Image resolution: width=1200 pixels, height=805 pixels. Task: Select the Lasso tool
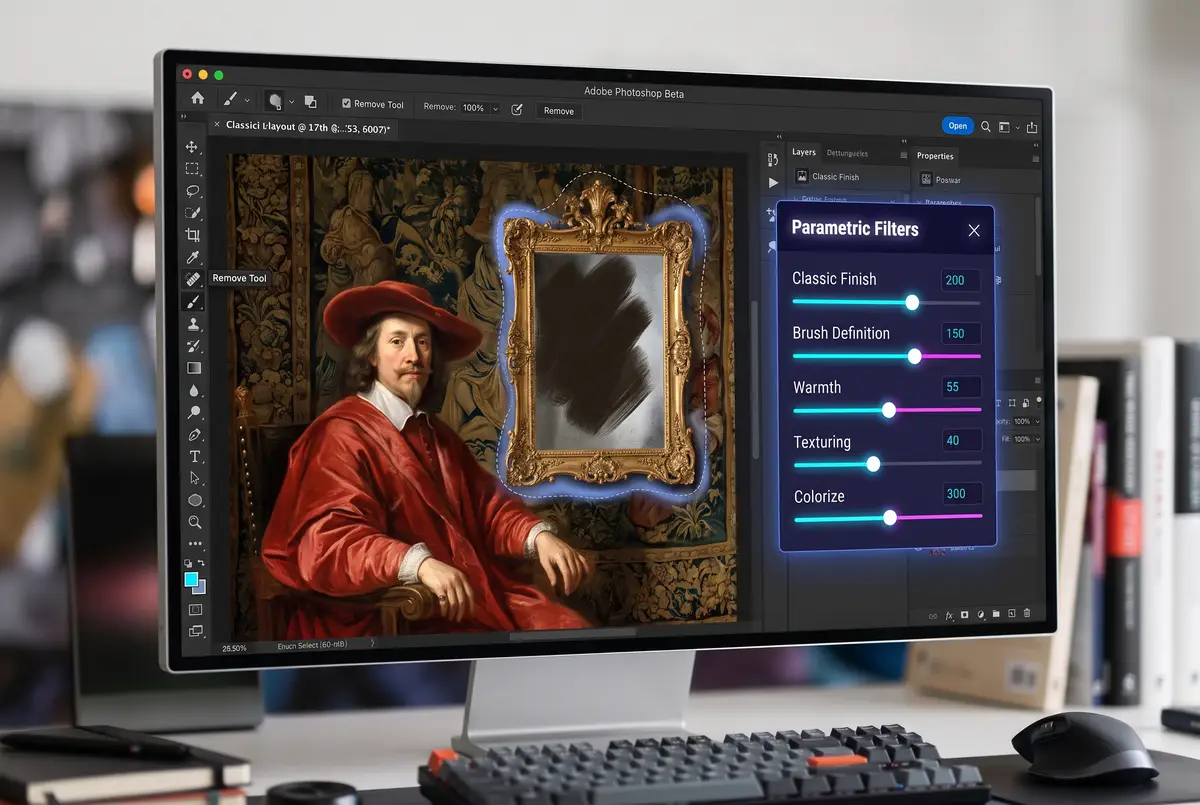pos(193,191)
